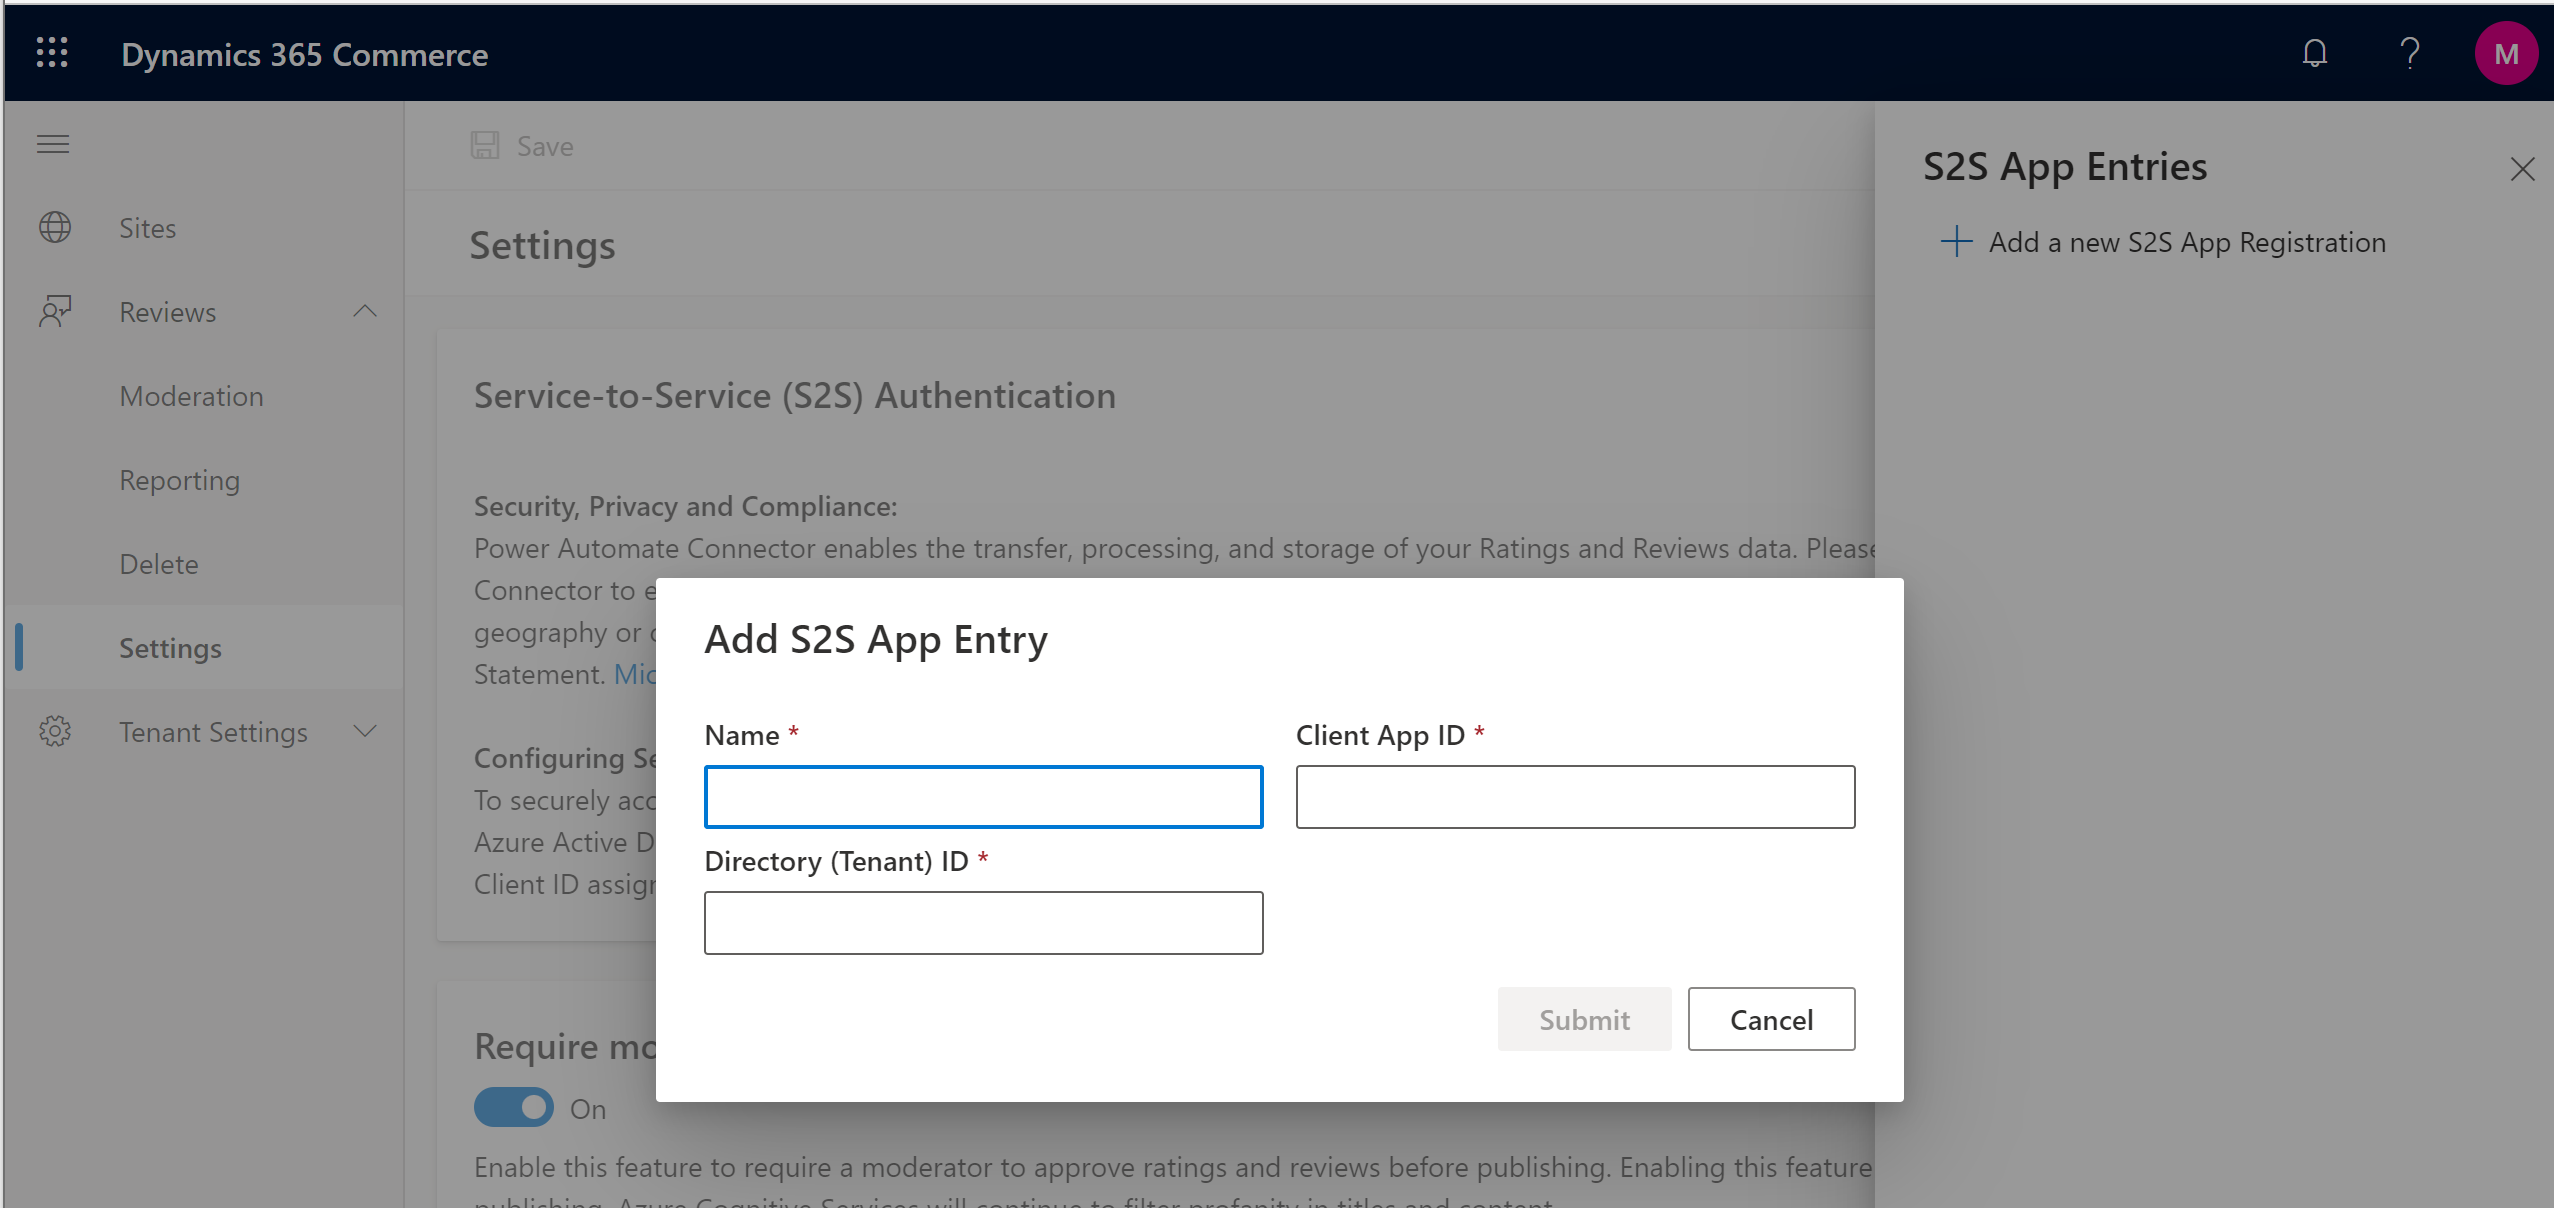
Task: Click the Reviews people icon in sidebar
Action: (x=55, y=309)
